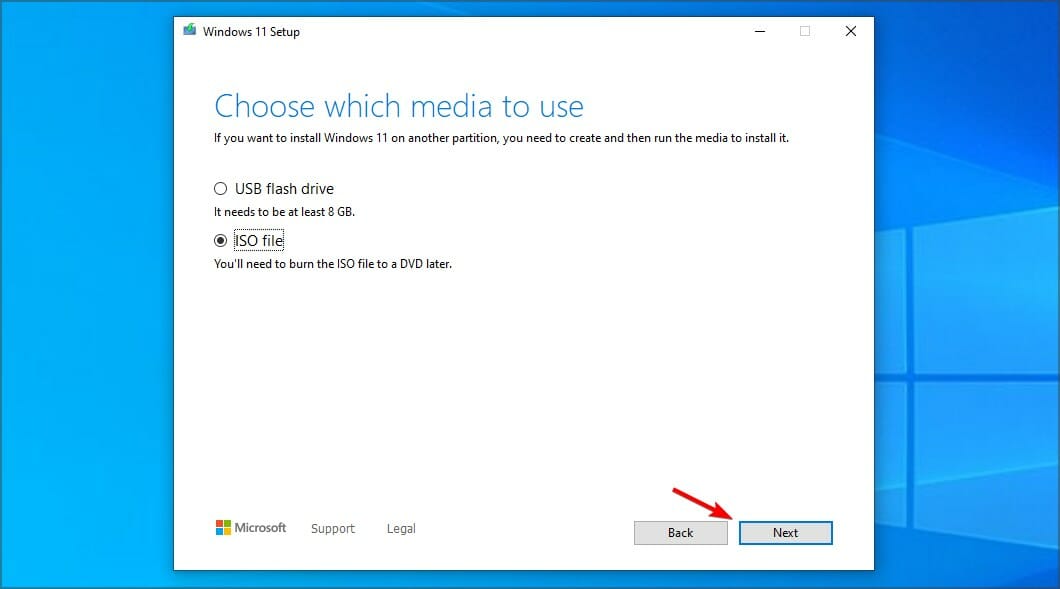Minimize the Windows 11 Setup window
This screenshot has height=589, width=1060.
pyautogui.click(x=760, y=31)
